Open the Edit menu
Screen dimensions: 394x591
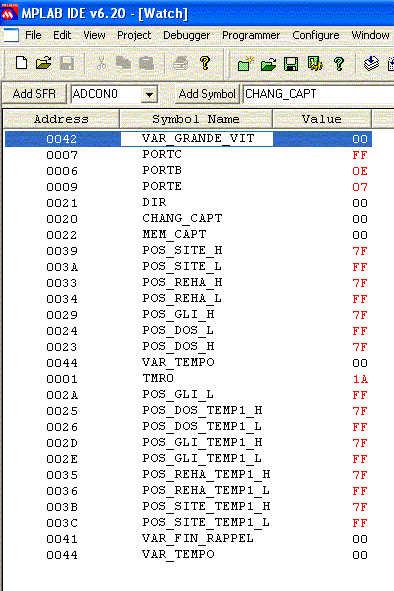pyautogui.click(x=62, y=35)
